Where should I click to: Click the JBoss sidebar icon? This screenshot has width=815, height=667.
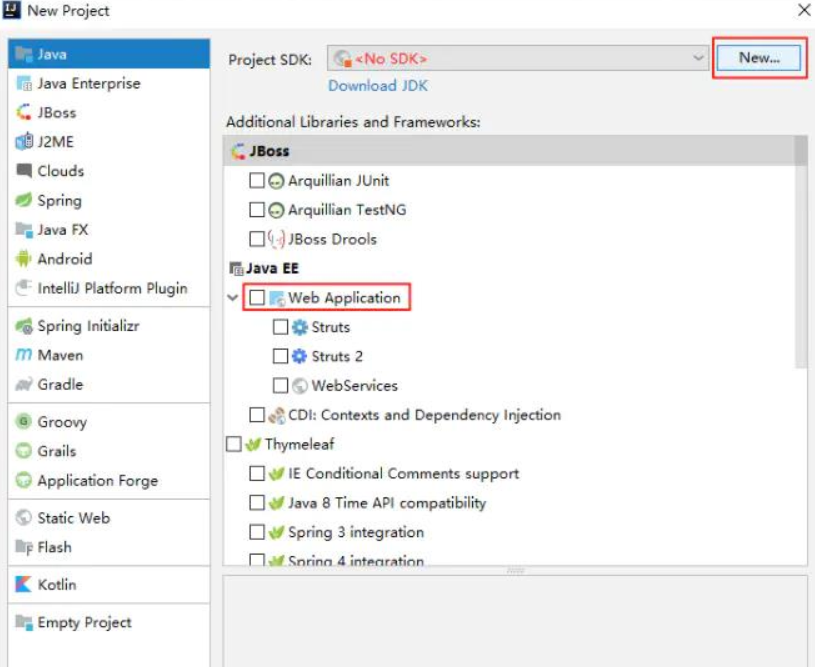(24, 112)
